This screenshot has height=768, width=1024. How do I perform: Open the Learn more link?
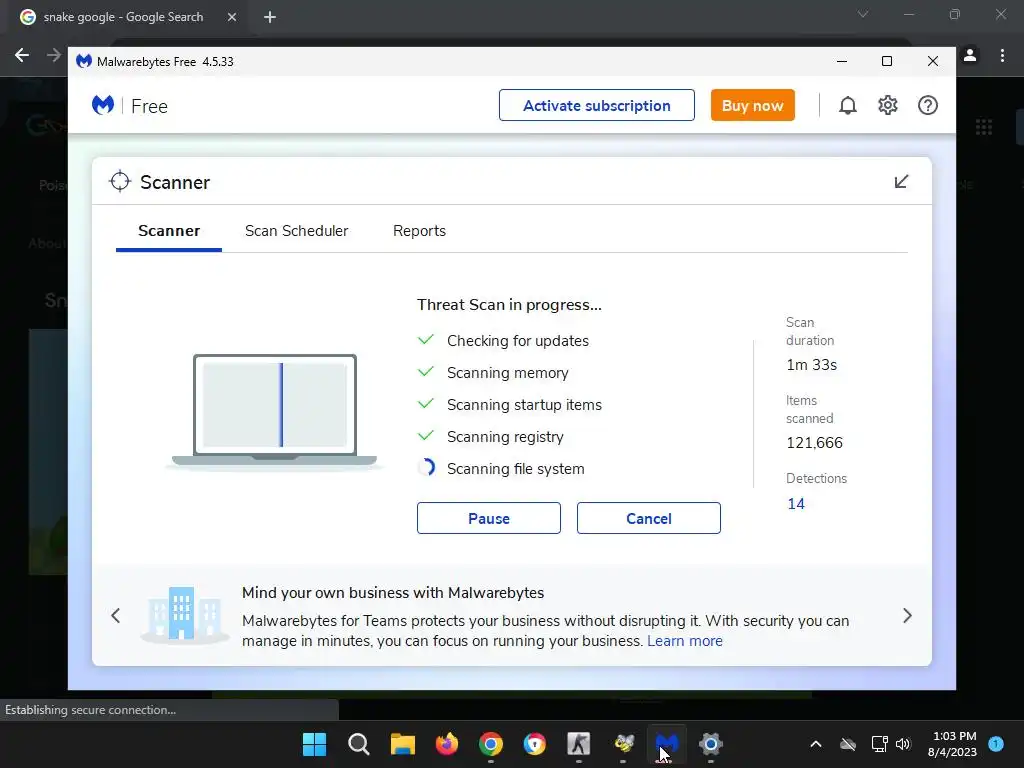point(684,641)
